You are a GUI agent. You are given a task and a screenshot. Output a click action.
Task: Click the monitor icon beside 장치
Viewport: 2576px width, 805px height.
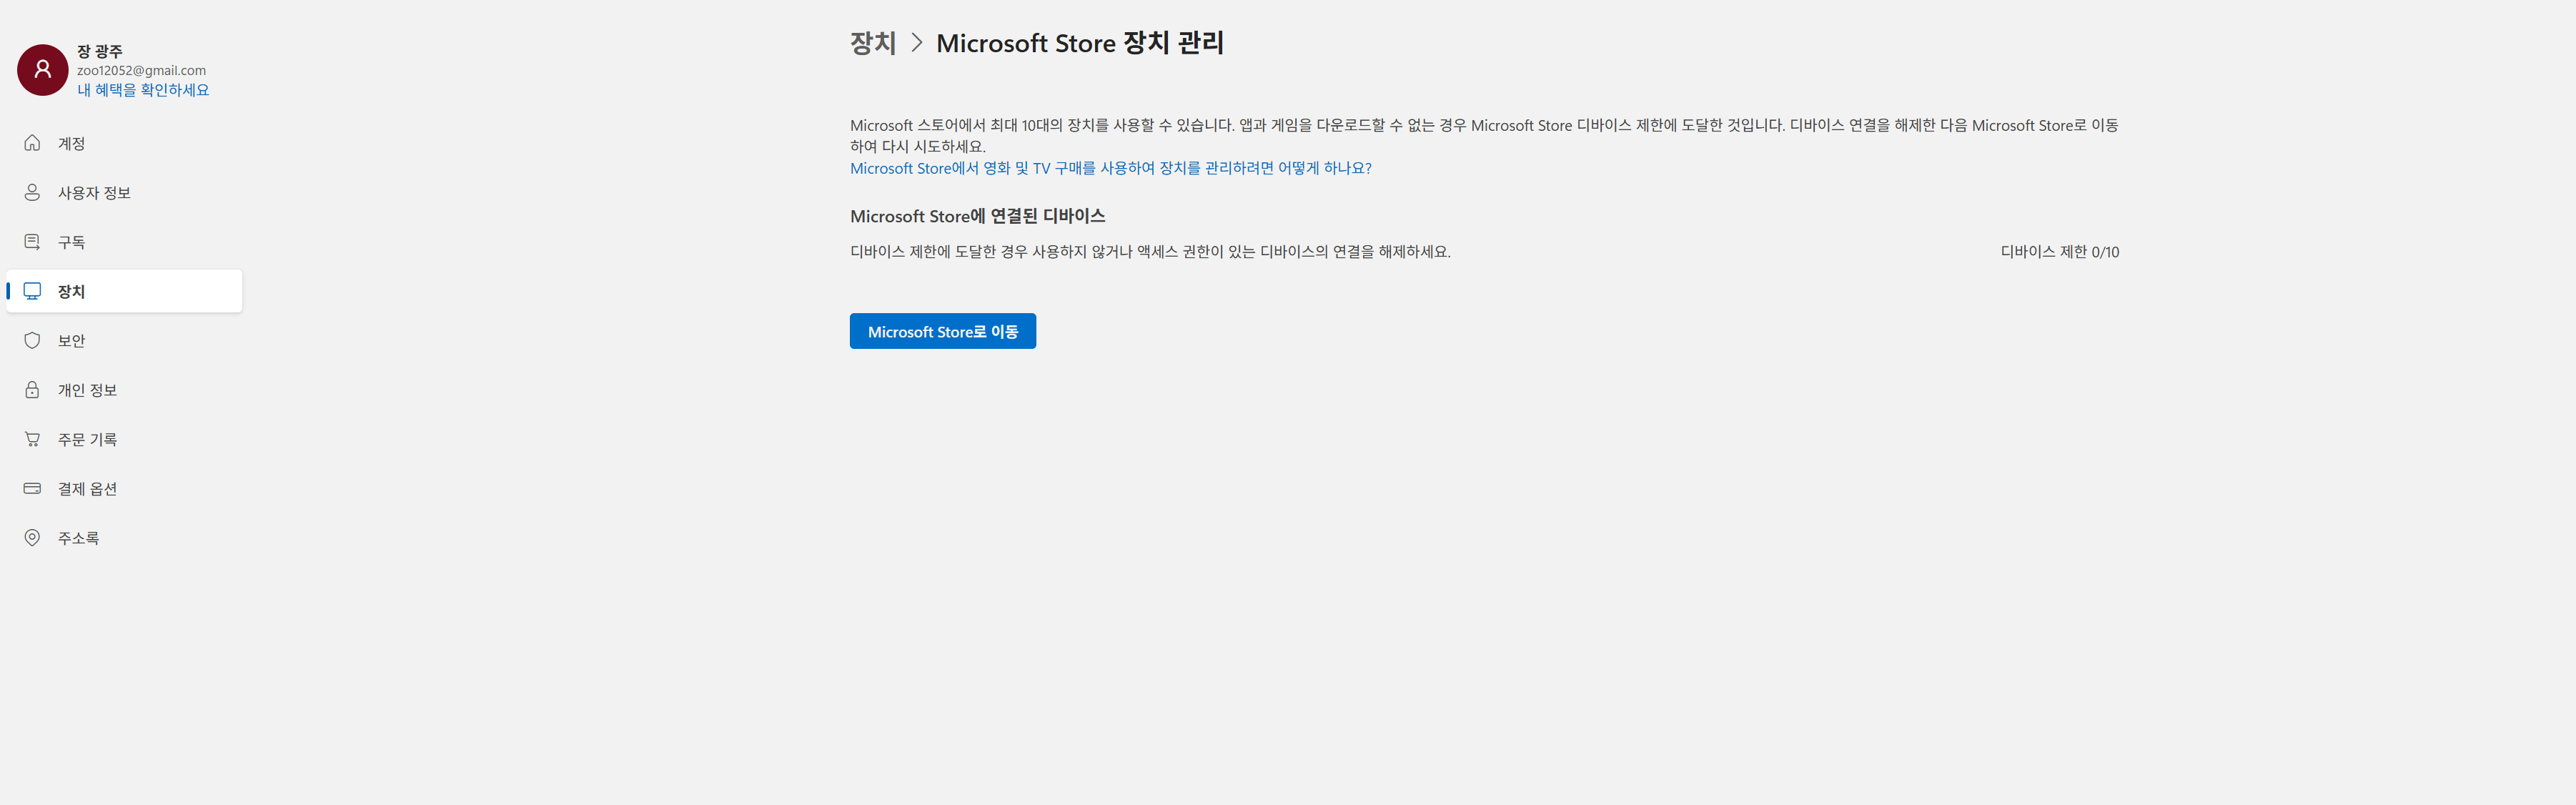32,291
